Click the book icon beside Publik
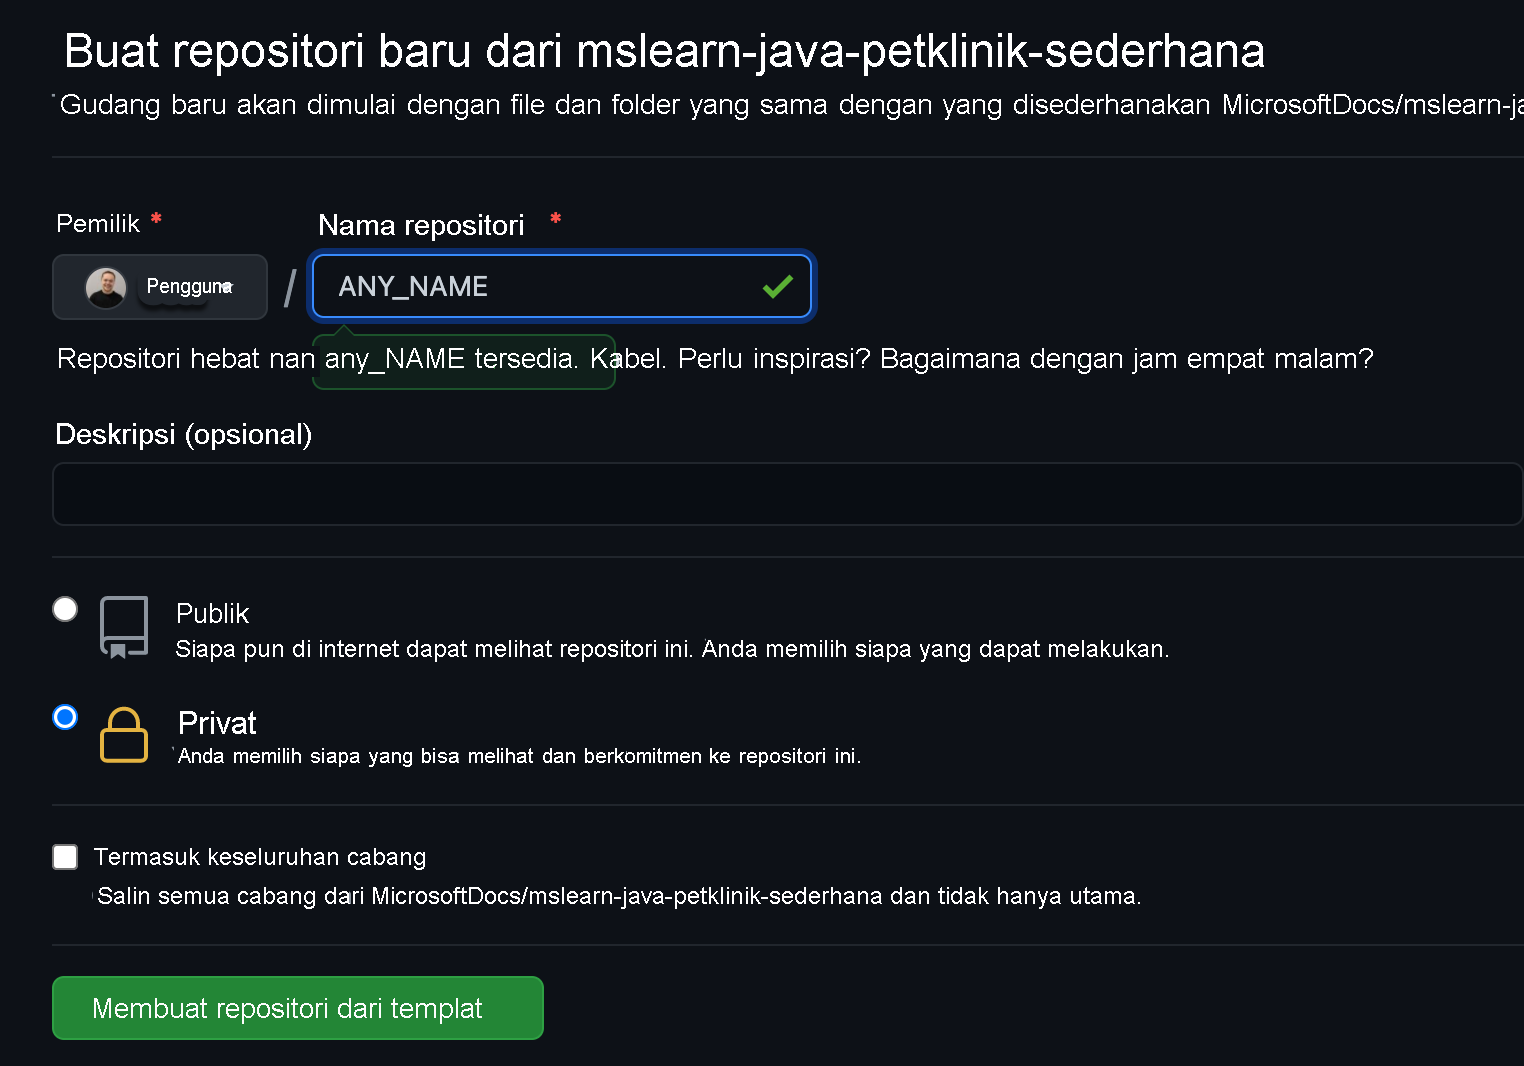Viewport: 1524px width, 1066px height. (x=122, y=626)
